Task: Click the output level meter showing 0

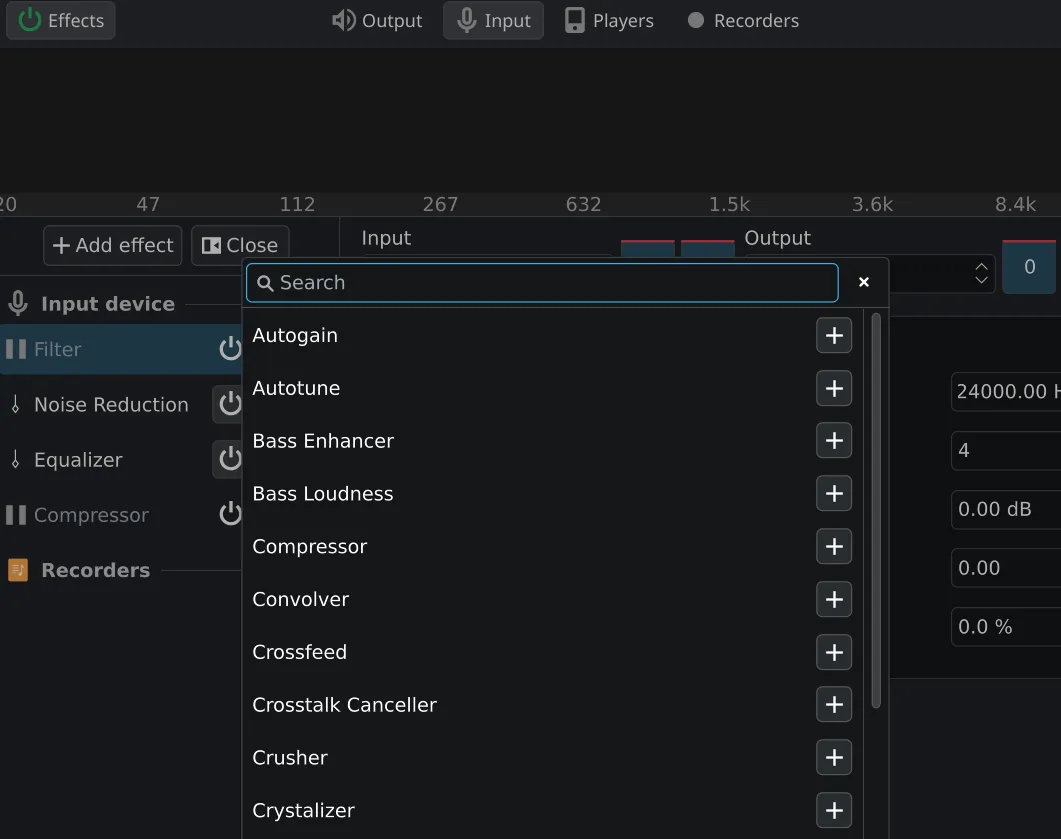Action: click(x=1029, y=267)
